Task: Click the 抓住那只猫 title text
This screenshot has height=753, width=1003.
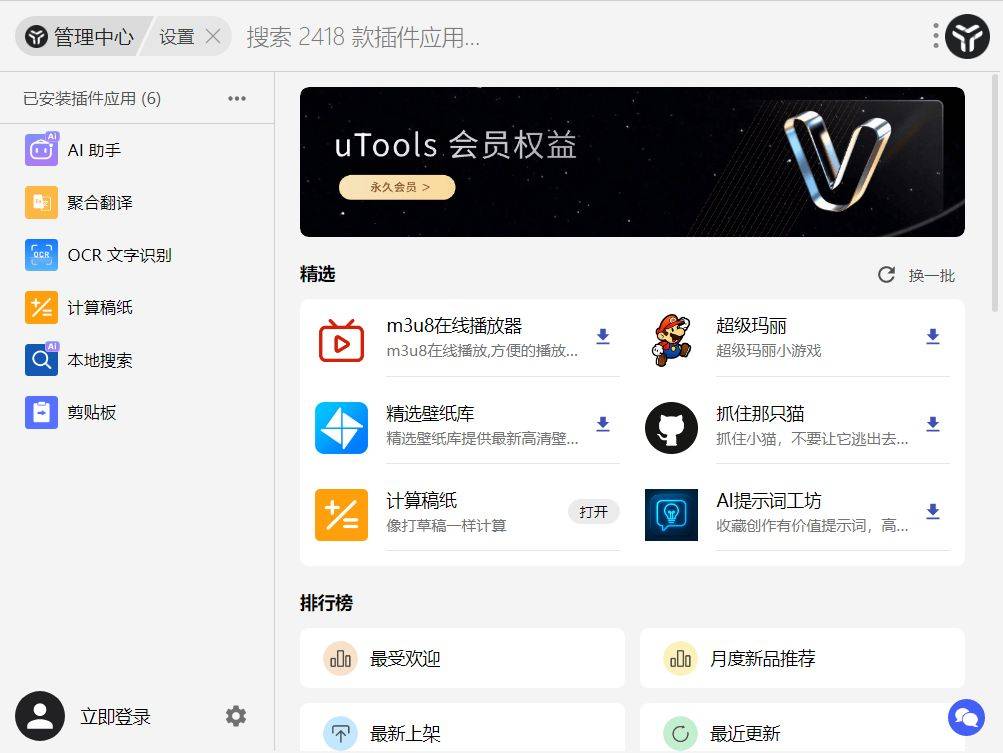Action: pos(761,413)
